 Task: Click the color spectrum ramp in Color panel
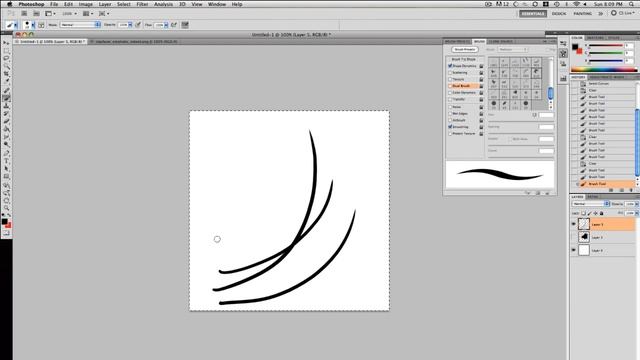point(604,70)
